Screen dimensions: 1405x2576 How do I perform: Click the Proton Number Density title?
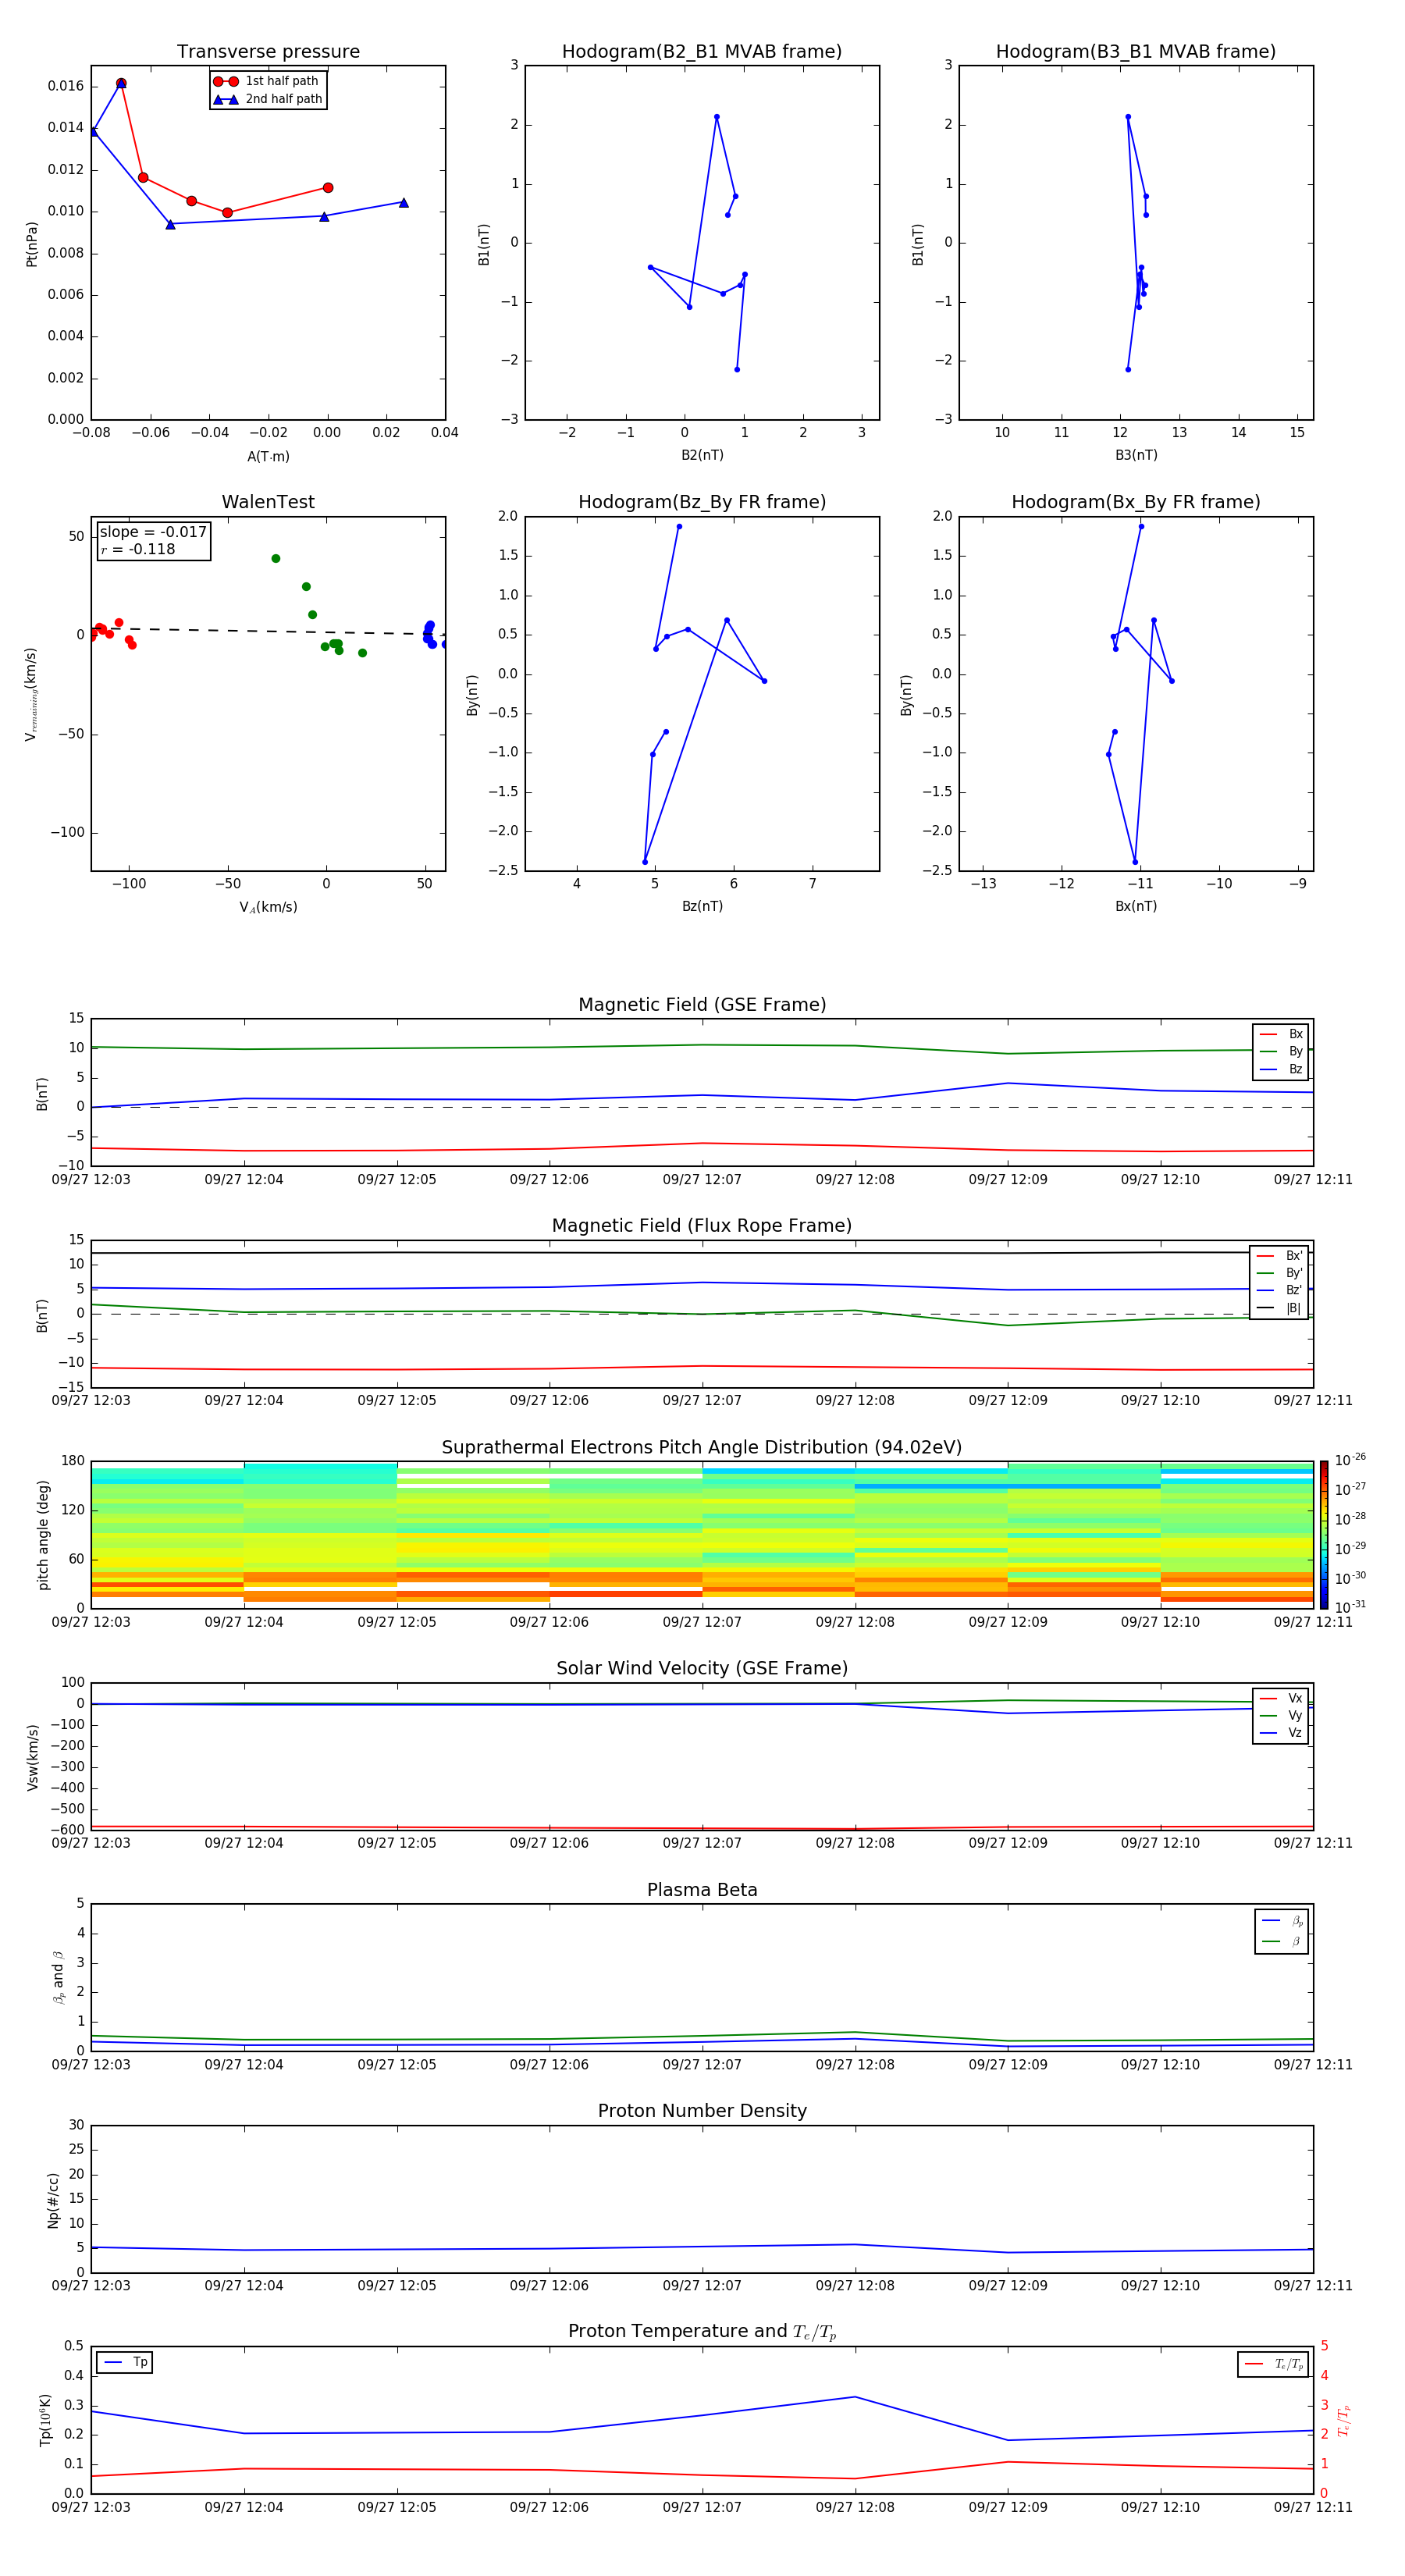point(702,2111)
